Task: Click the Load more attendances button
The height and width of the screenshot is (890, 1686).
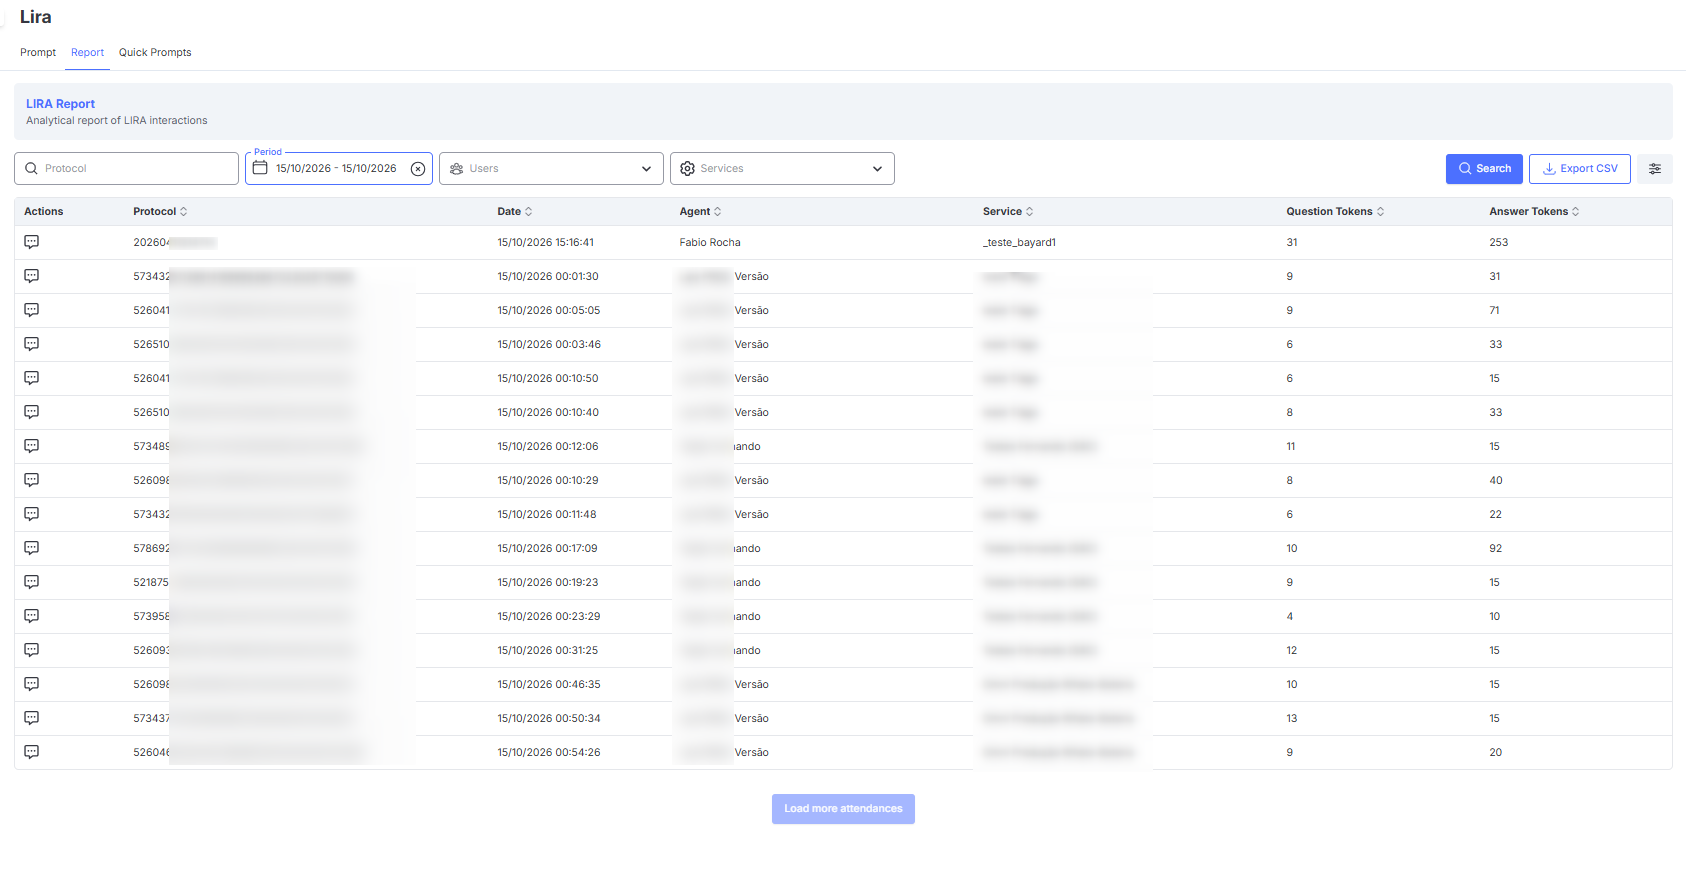Action: [x=843, y=809]
